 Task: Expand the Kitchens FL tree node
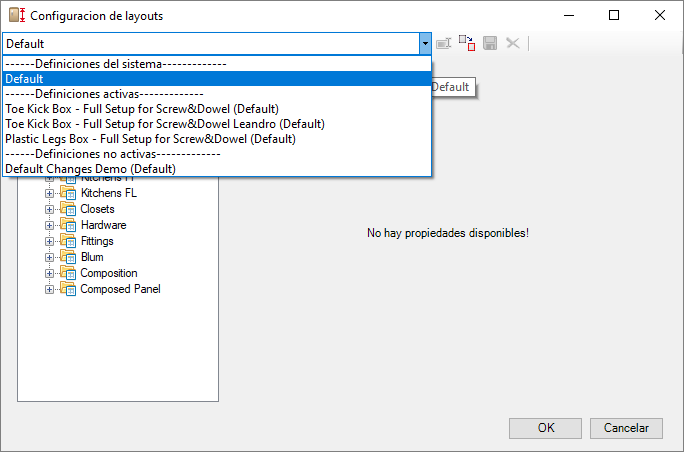point(49,193)
